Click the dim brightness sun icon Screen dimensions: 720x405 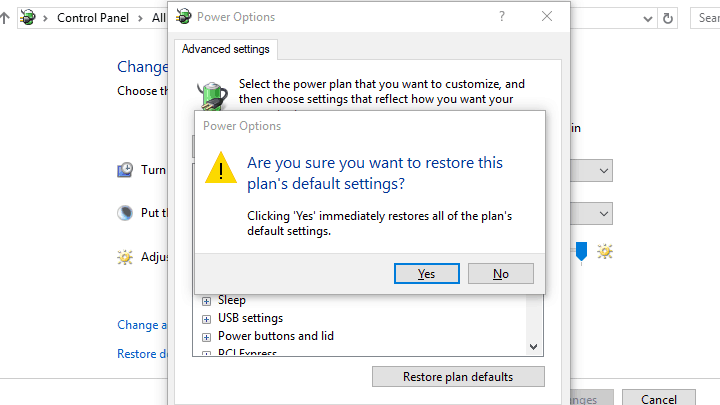[125, 257]
